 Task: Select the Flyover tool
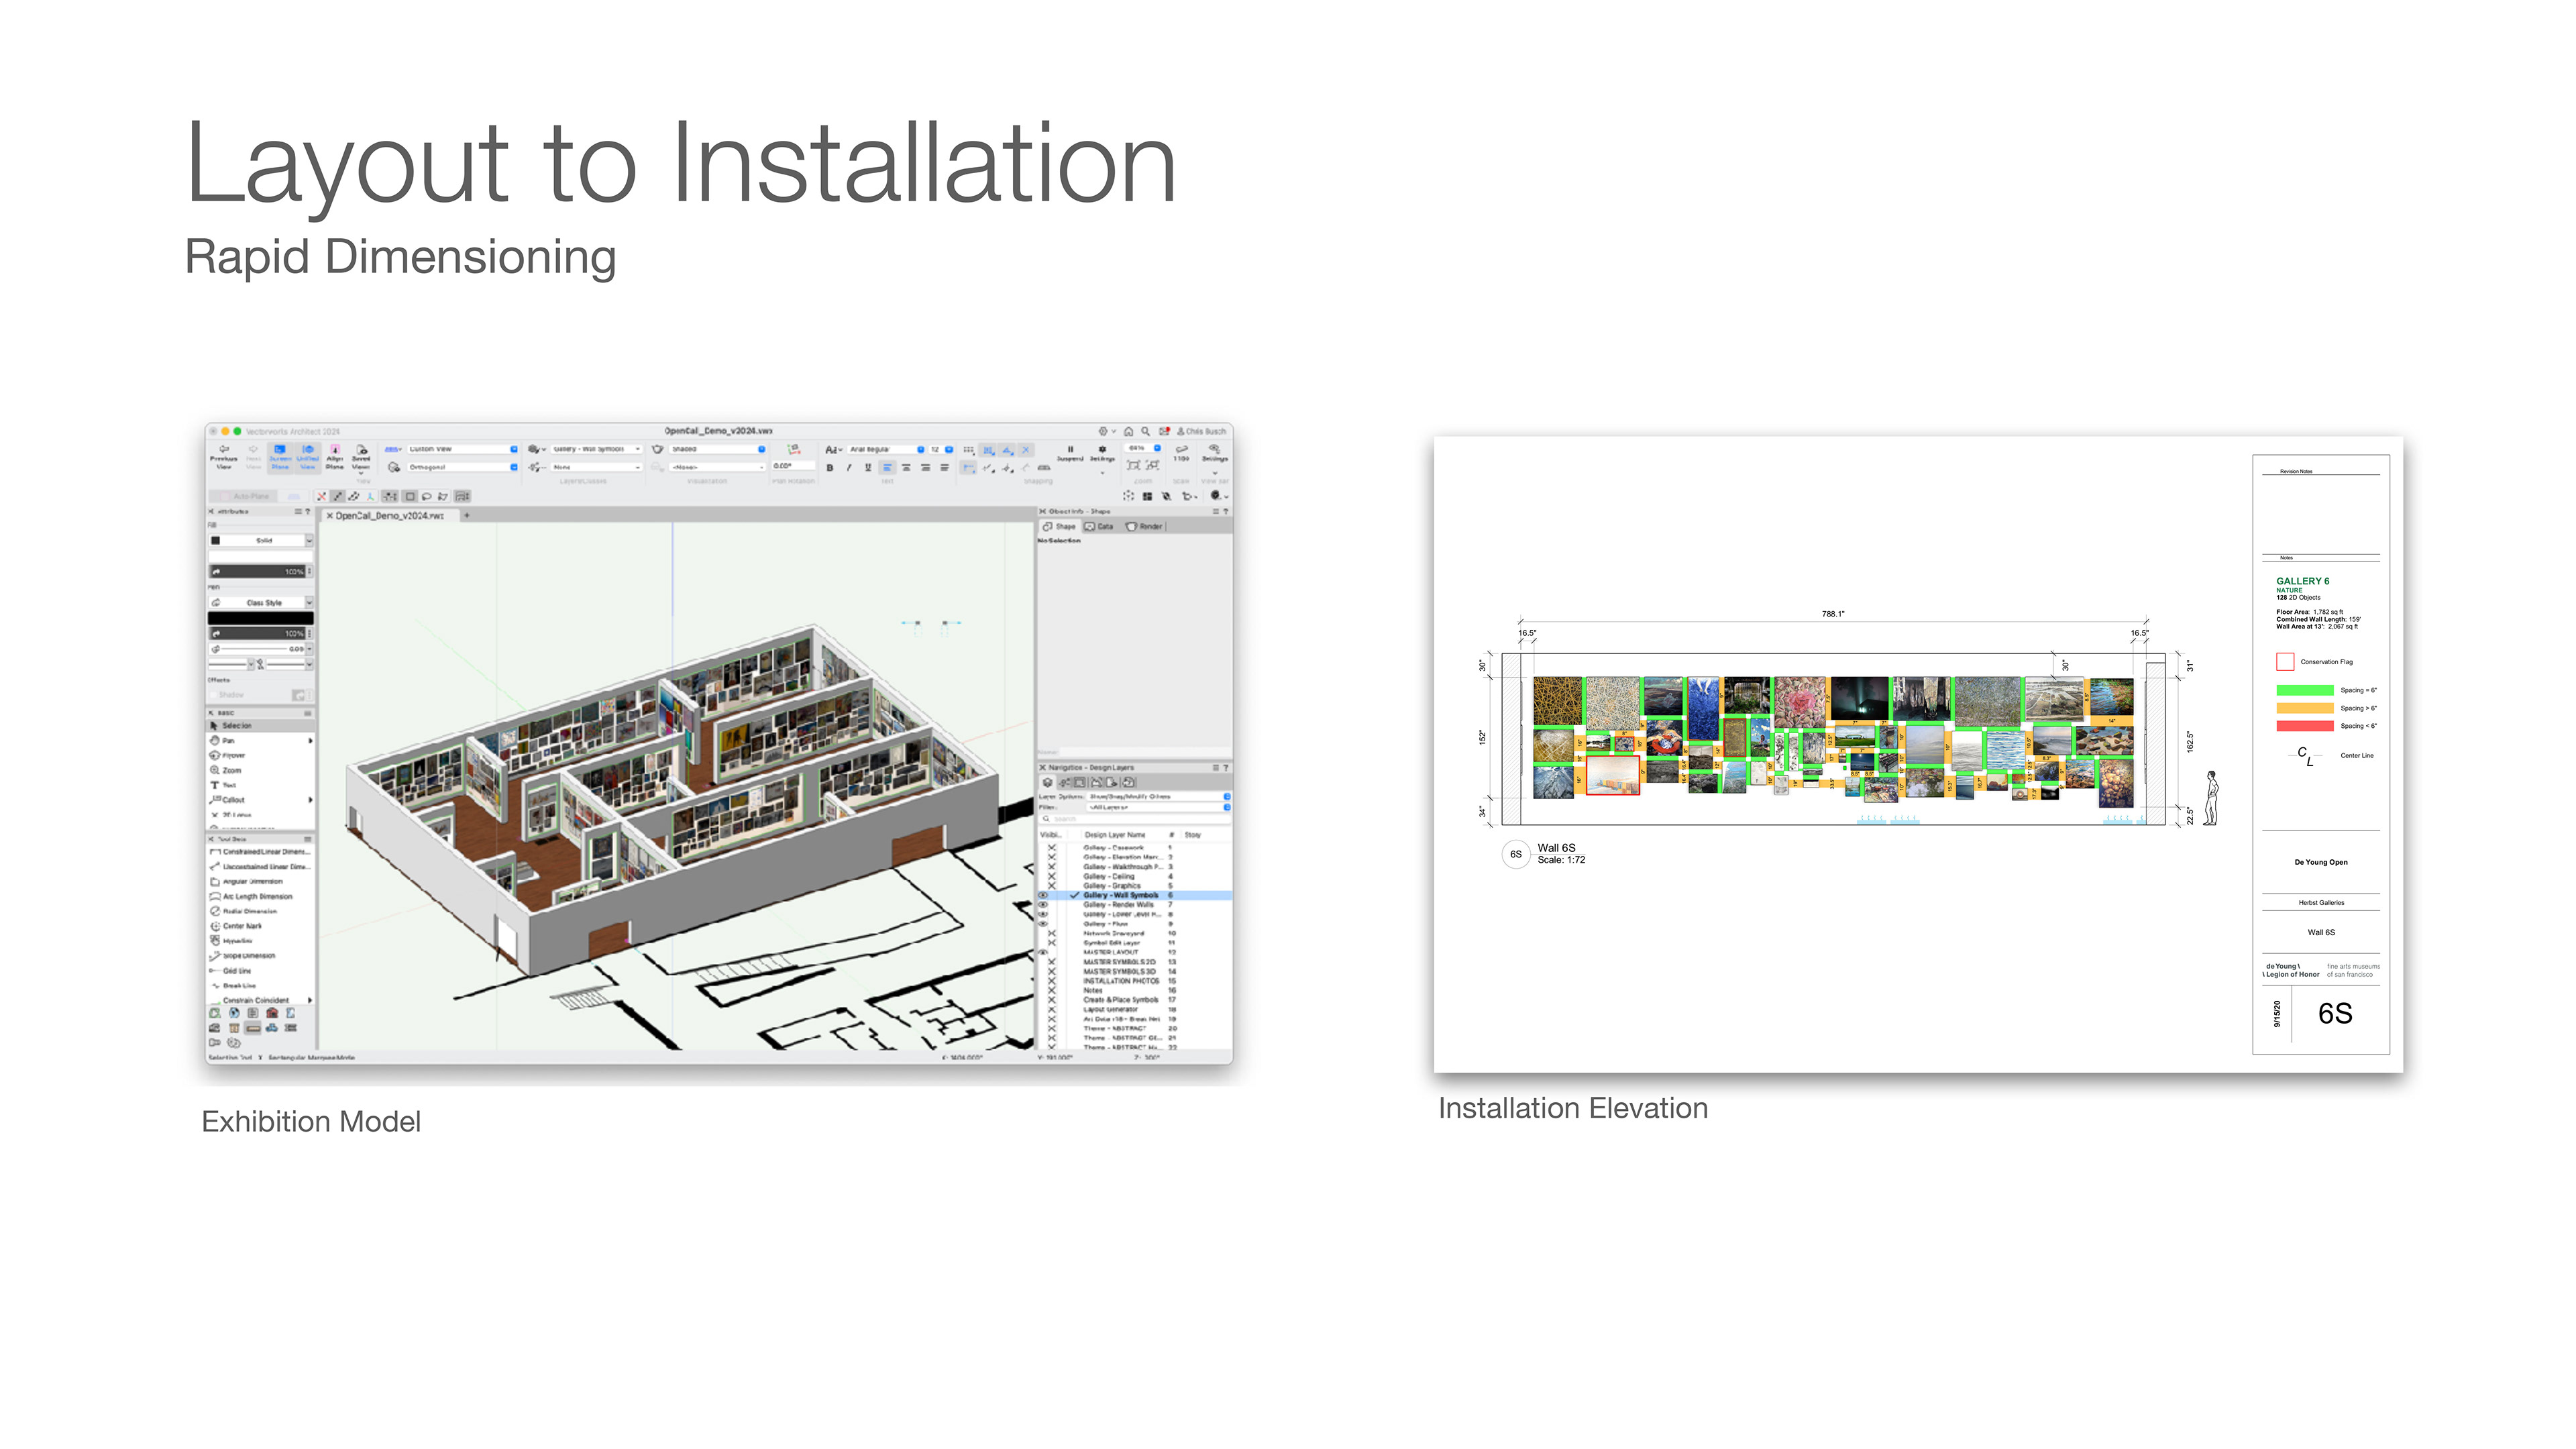click(260, 756)
